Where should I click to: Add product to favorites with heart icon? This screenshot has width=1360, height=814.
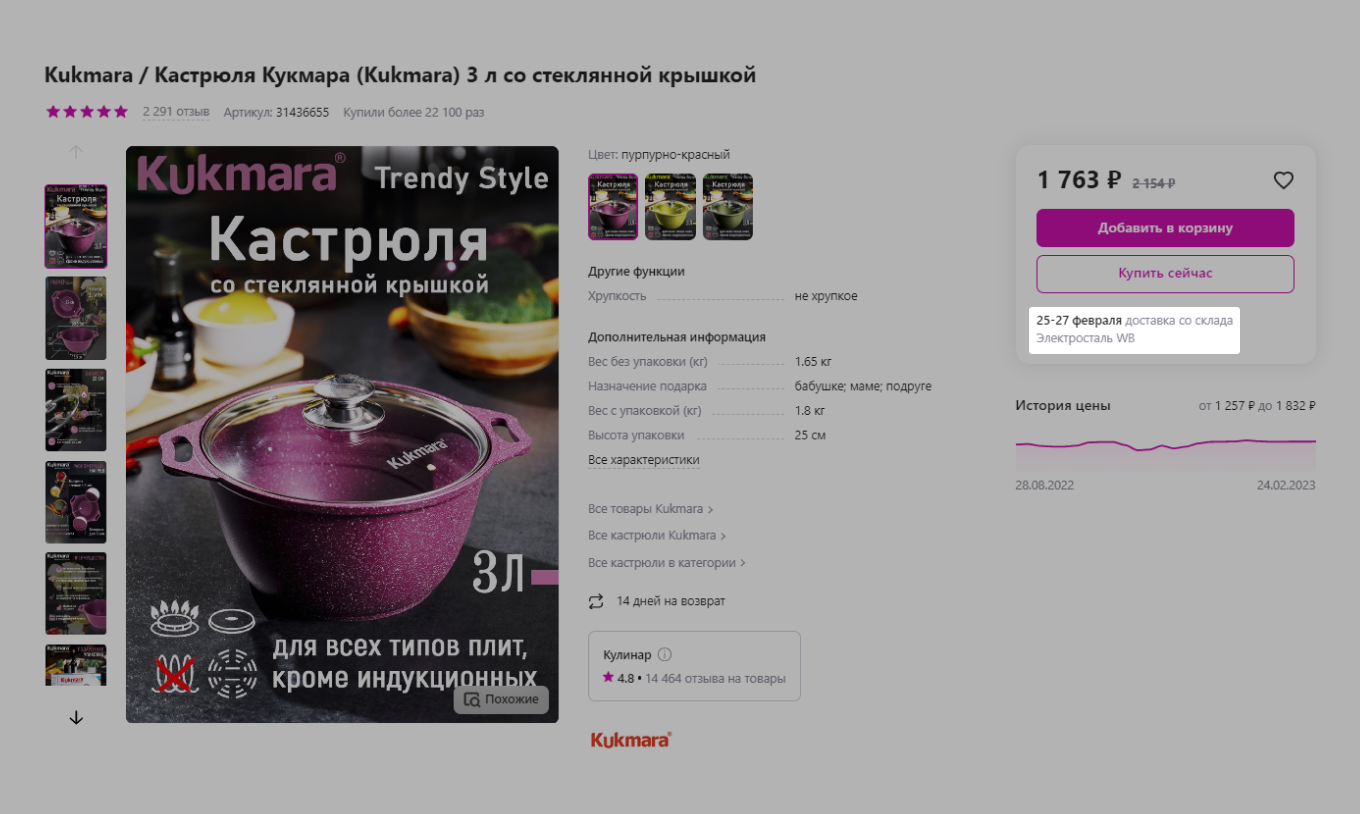(x=1283, y=180)
